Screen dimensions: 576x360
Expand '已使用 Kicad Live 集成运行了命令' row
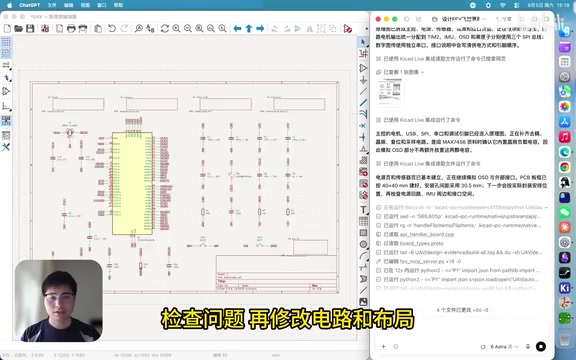pos(418,120)
